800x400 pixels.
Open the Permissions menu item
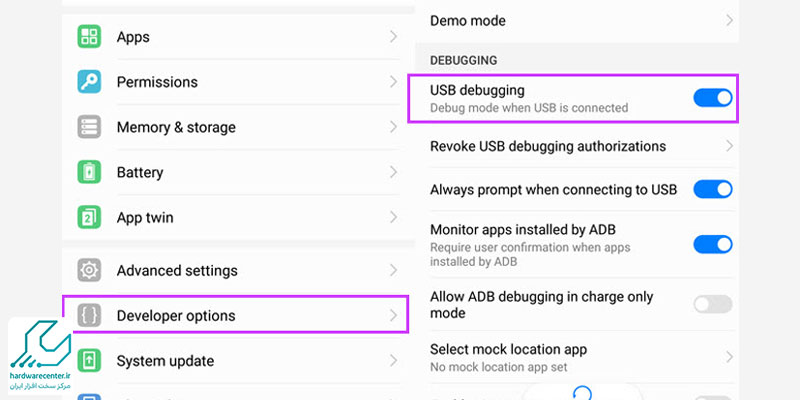tap(157, 82)
